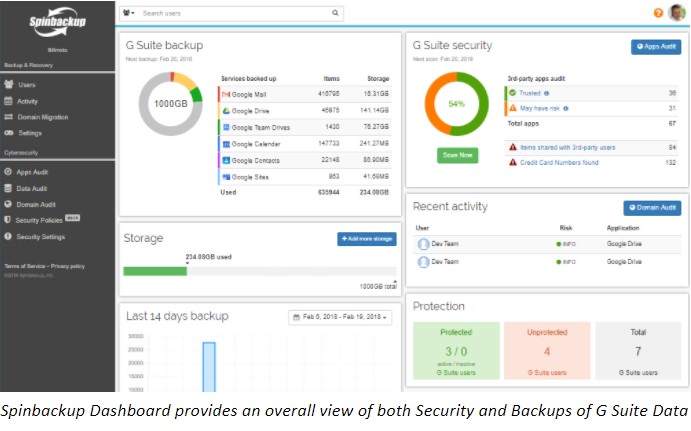The height and width of the screenshot is (431, 691).
Task: Open Apps Audit in the sidebar
Action: click(32, 172)
